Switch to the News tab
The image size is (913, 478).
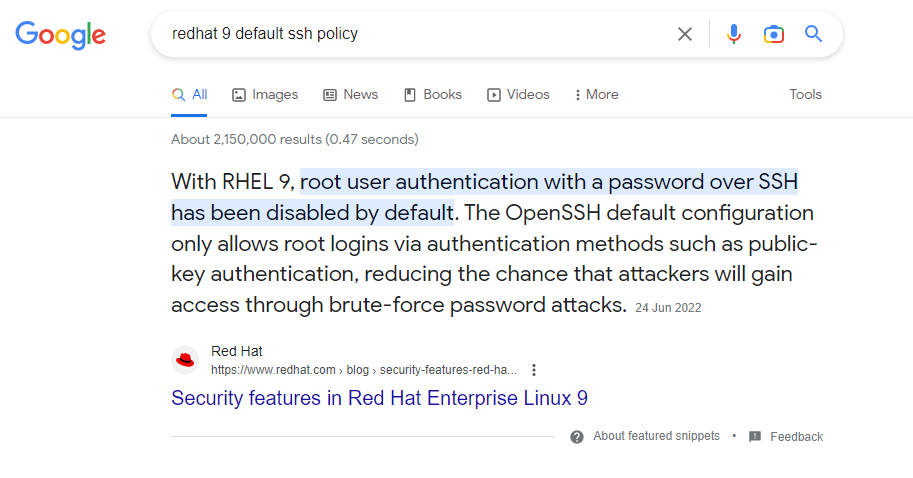351,94
